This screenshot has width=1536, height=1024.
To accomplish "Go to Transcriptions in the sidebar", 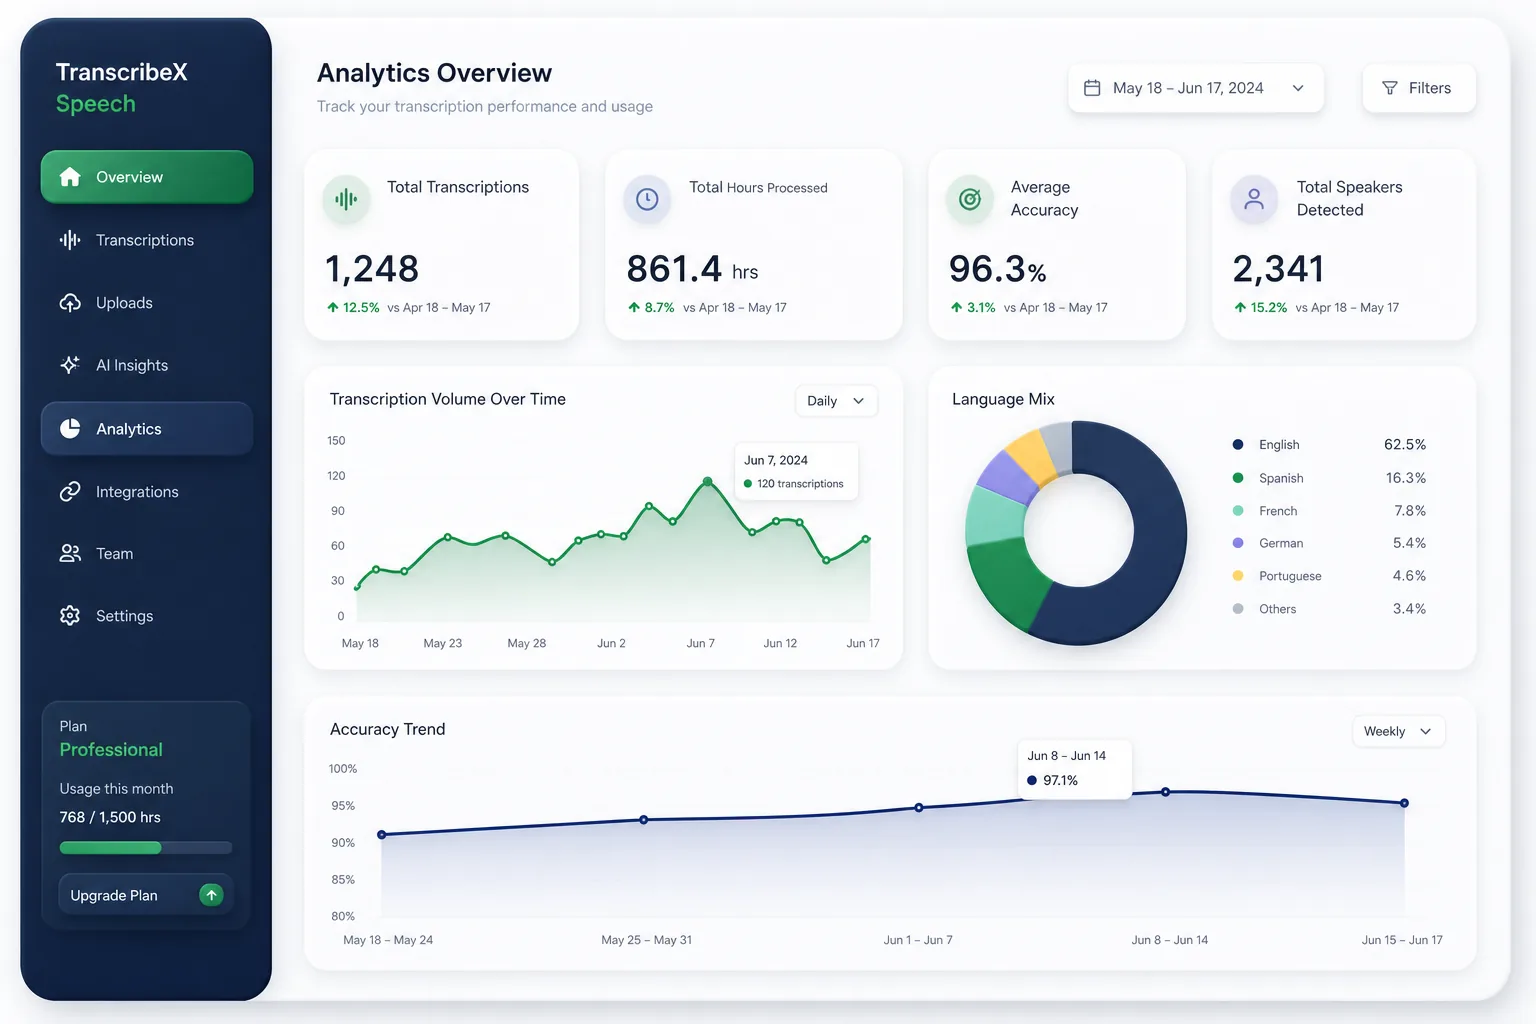I will click(147, 240).
